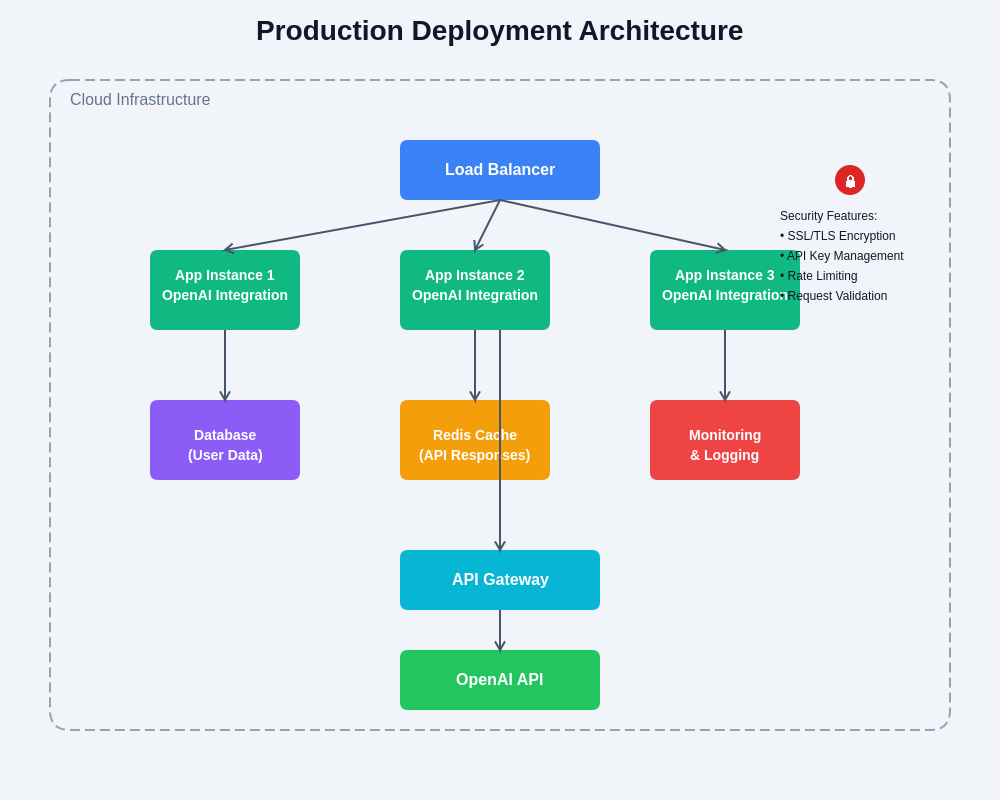Click the orange Redis Cache box
The width and height of the screenshot is (1000, 800).
coord(450,440)
